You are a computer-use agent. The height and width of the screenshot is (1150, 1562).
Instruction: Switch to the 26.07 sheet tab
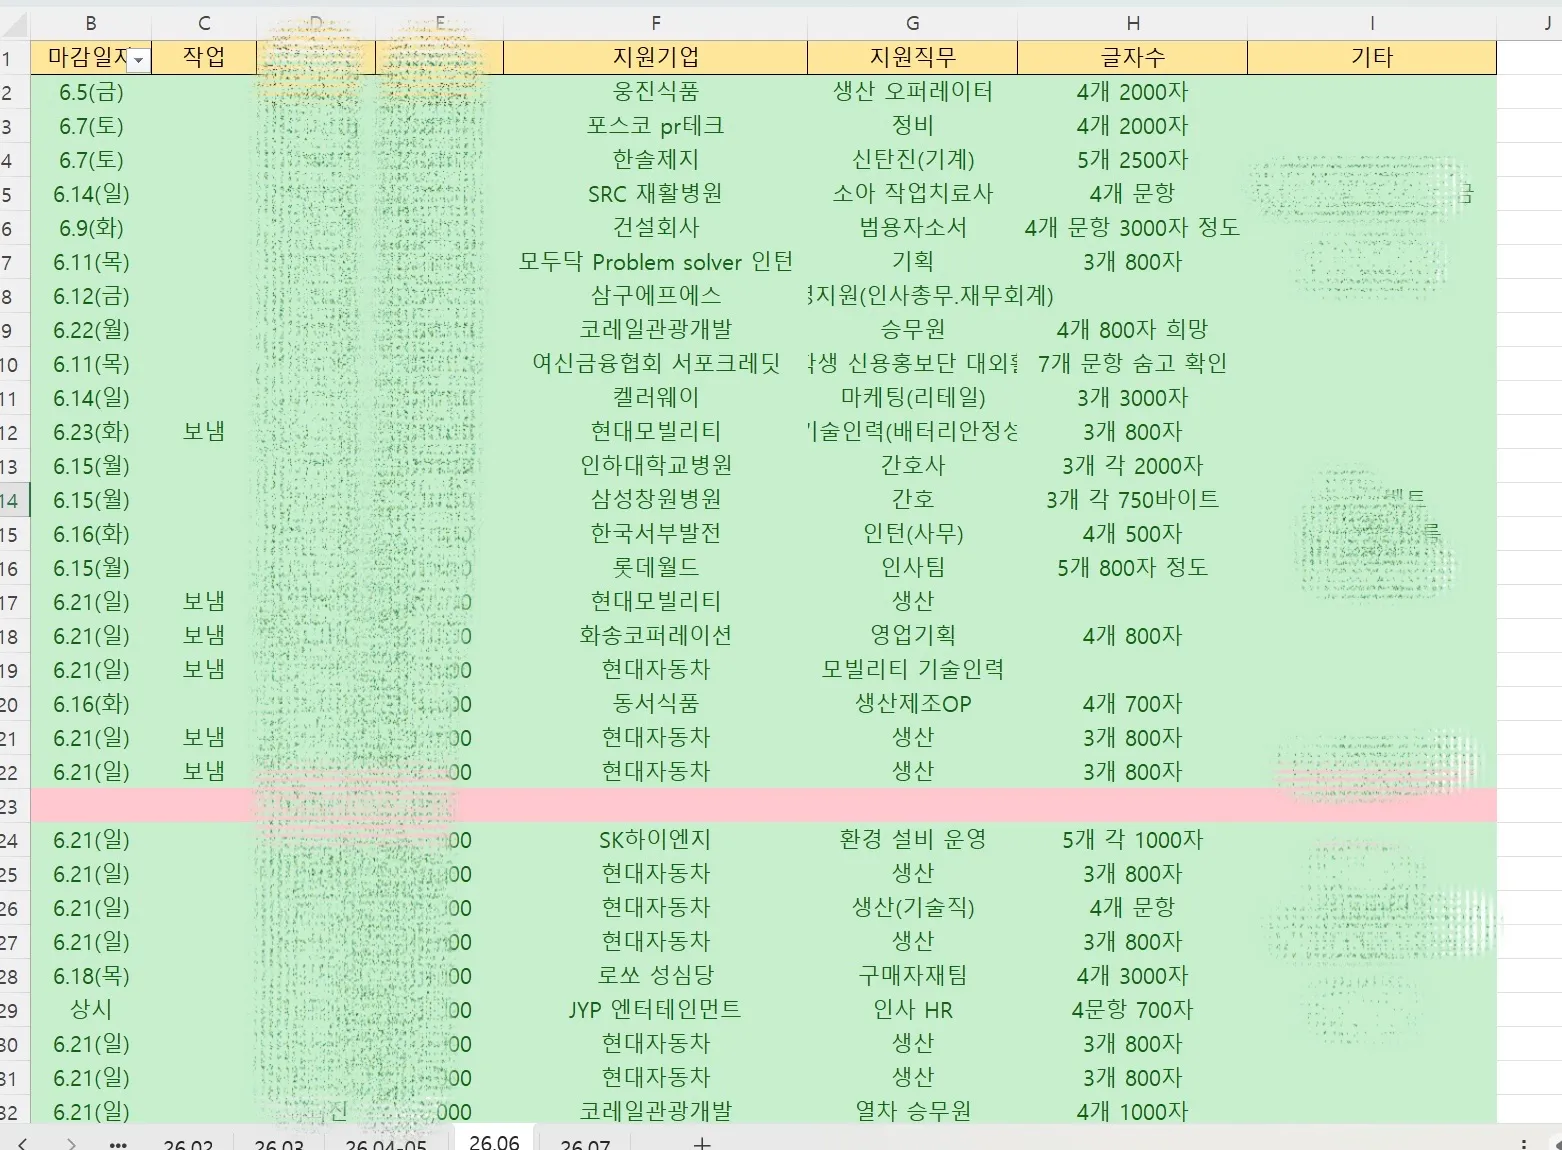(x=585, y=1143)
